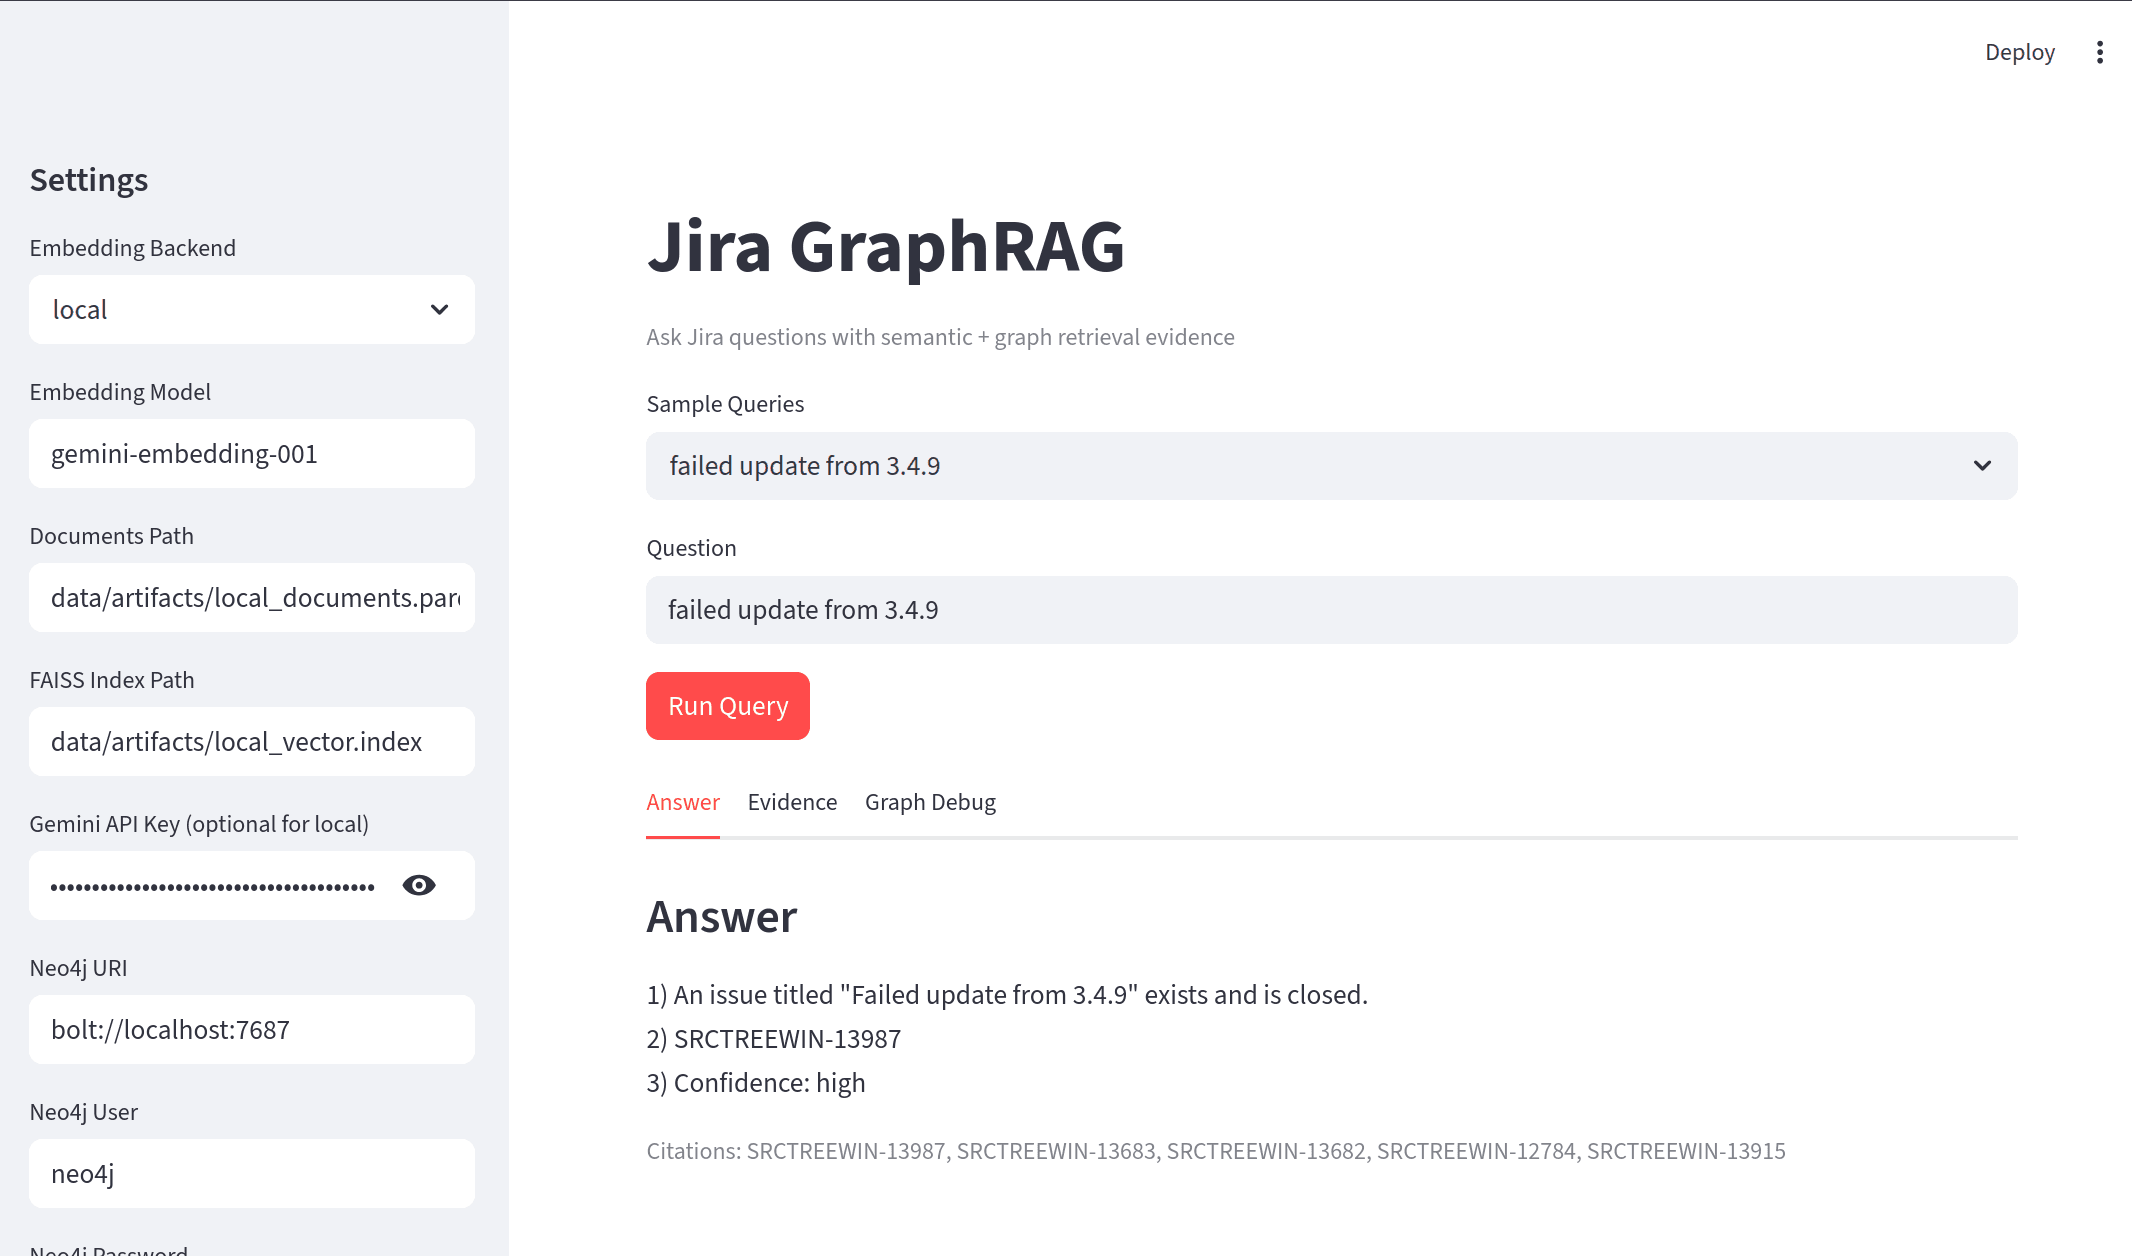The height and width of the screenshot is (1256, 2132).
Task: Focus the Neo4j User input field
Action: pyautogui.click(x=252, y=1174)
